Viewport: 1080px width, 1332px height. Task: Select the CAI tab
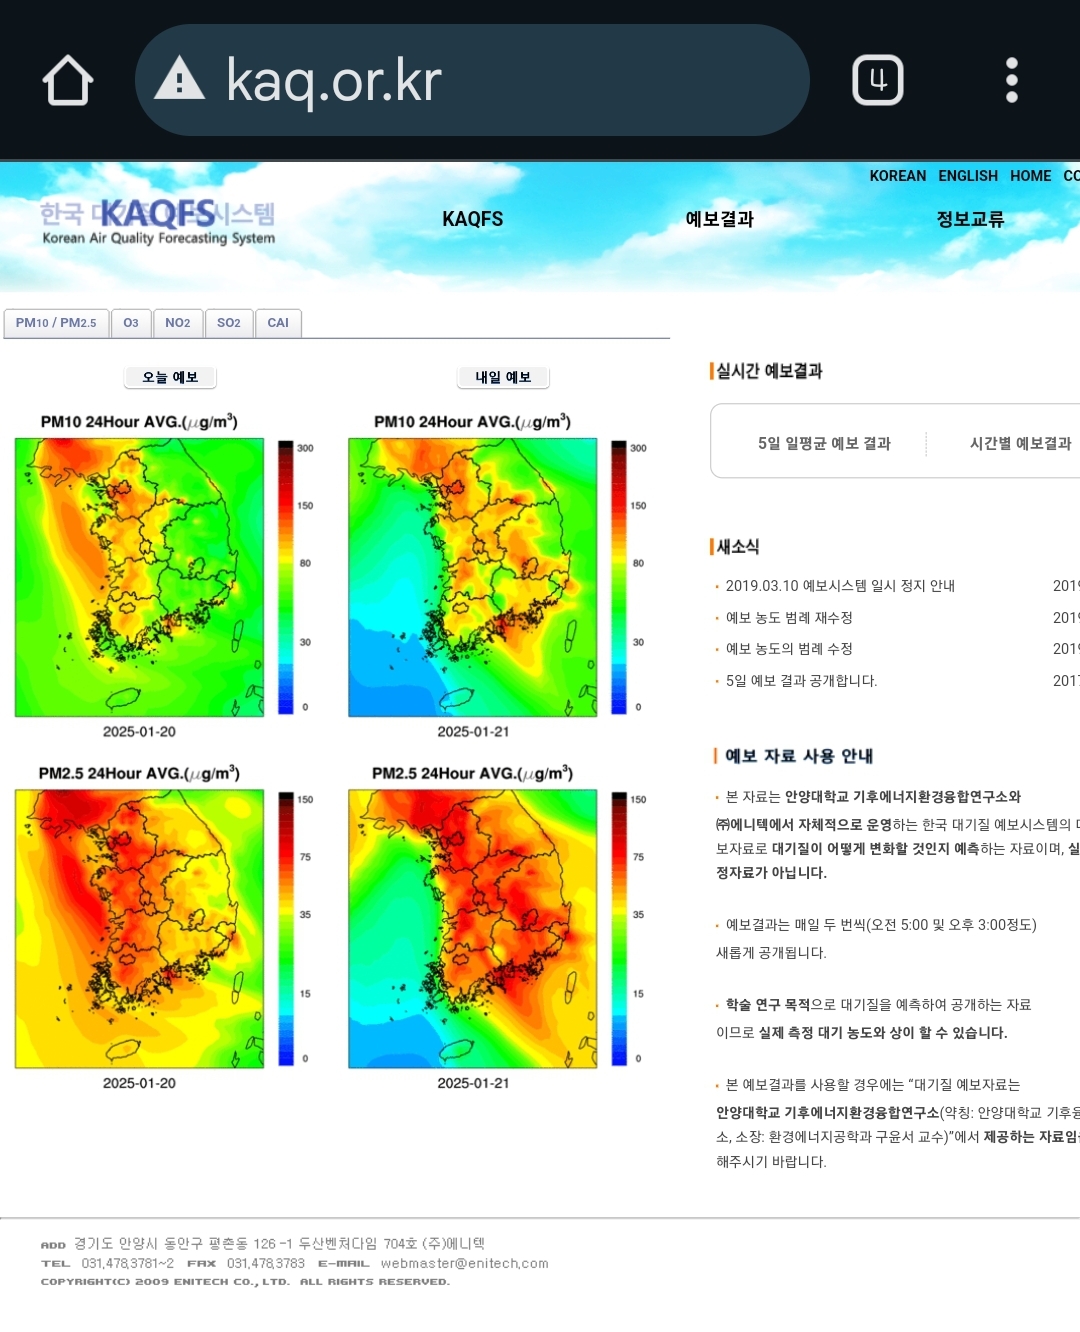coord(278,323)
